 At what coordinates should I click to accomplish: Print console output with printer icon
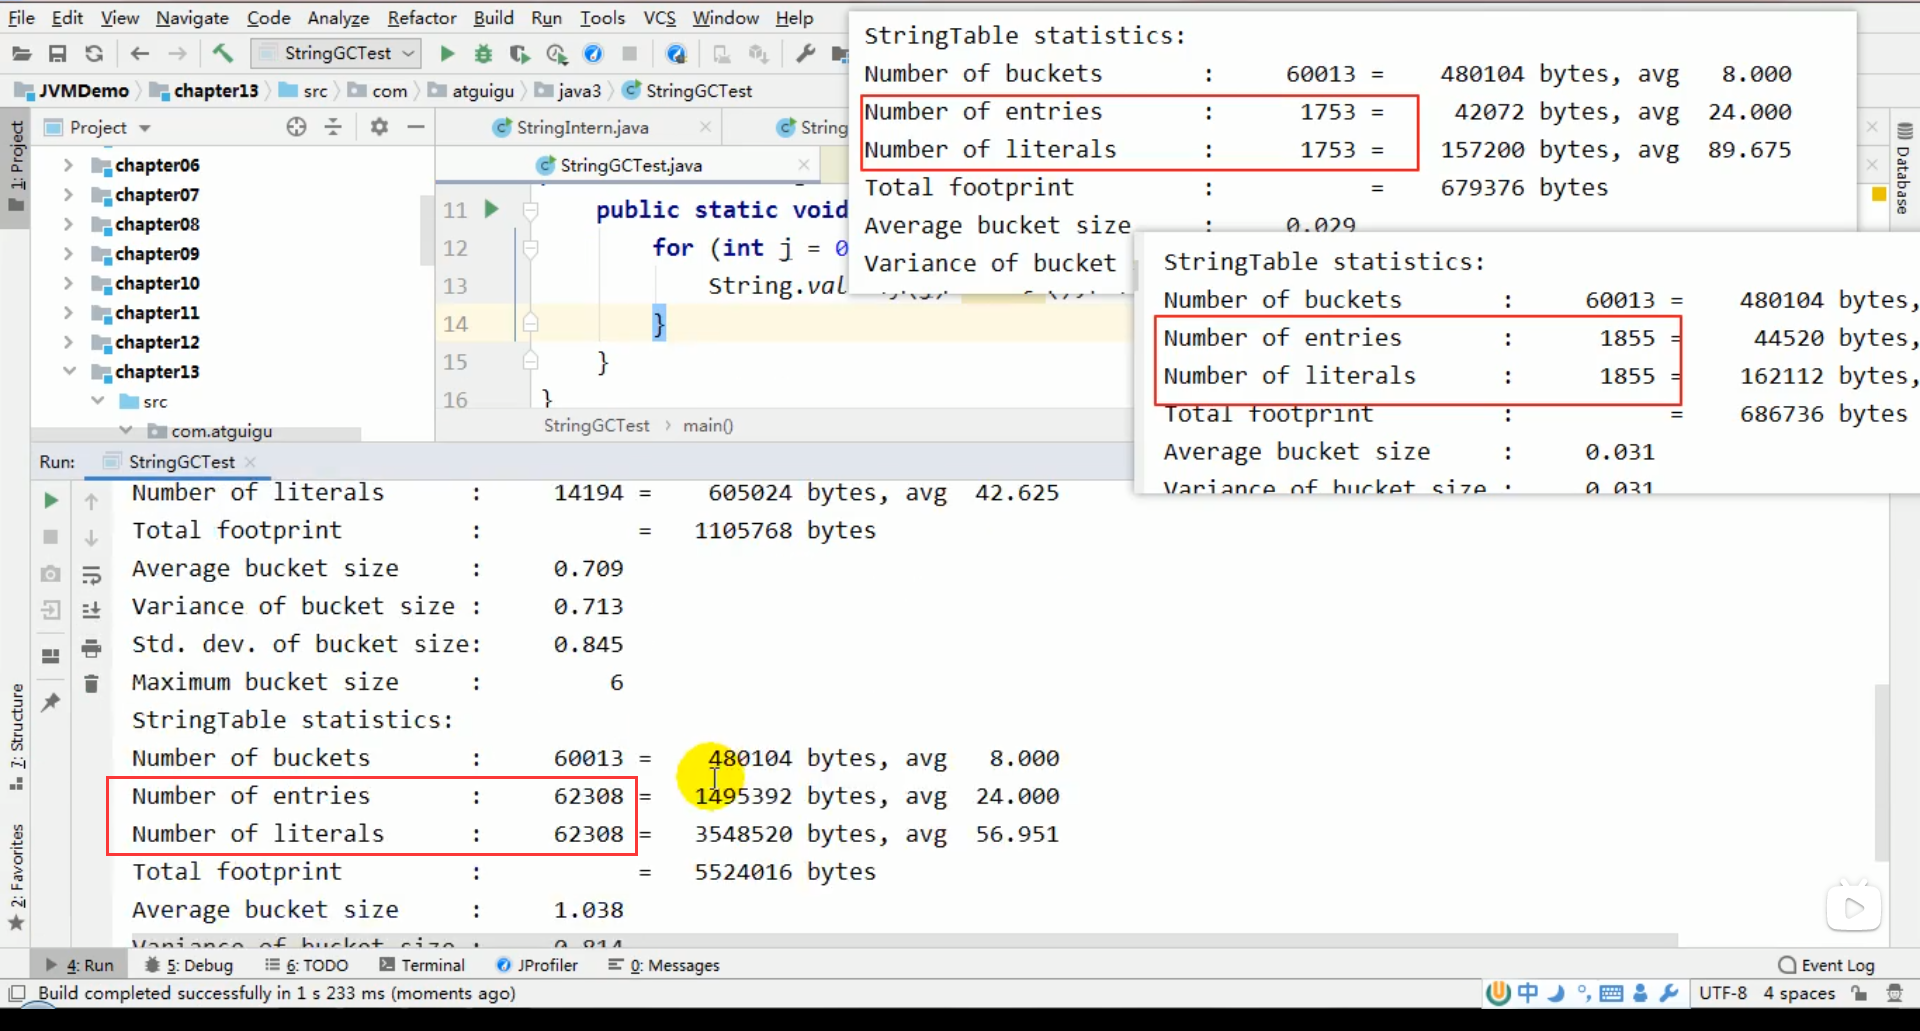(x=91, y=648)
